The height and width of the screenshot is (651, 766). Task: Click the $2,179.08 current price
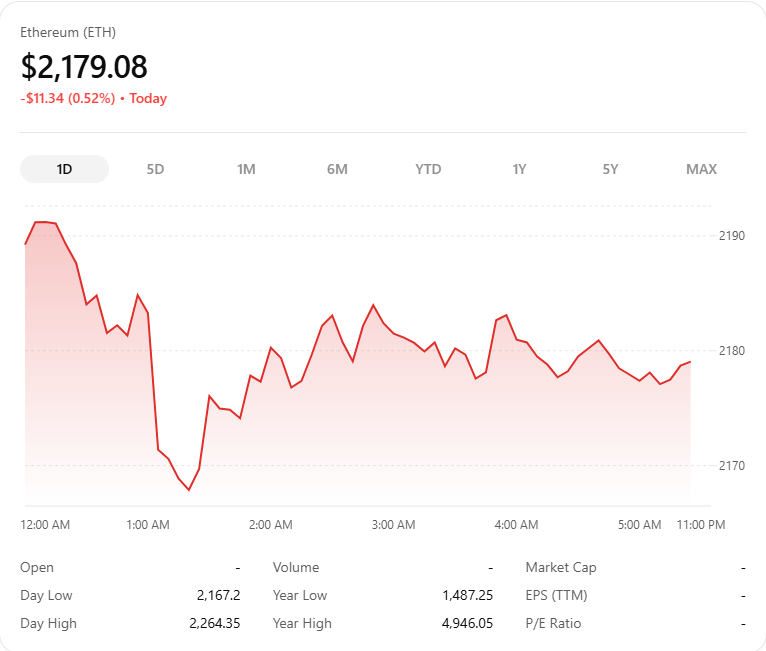[x=84, y=67]
